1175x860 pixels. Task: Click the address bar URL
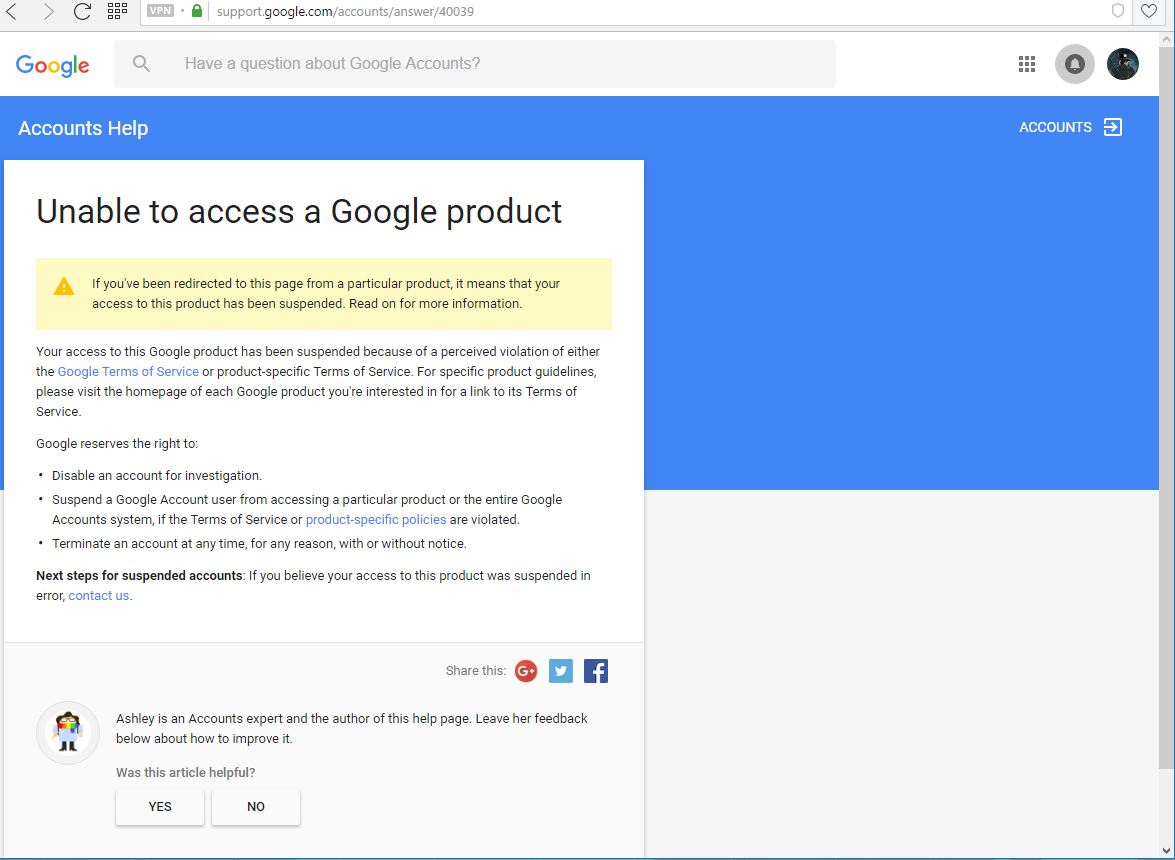point(345,11)
